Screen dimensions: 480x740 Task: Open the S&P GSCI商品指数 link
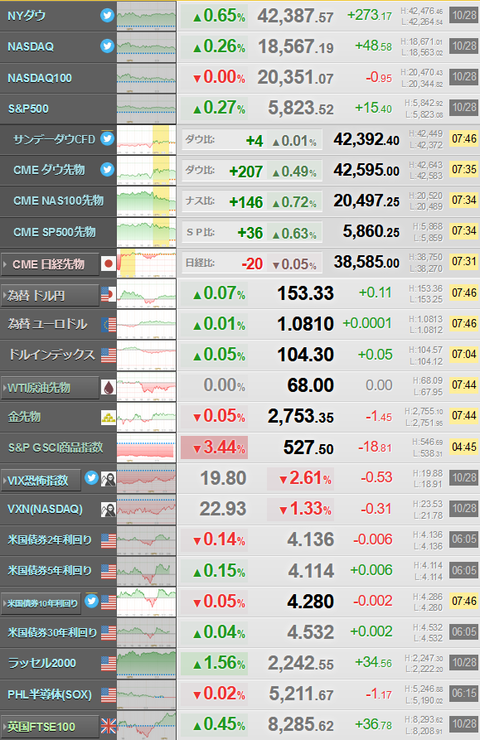(x=55, y=447)
